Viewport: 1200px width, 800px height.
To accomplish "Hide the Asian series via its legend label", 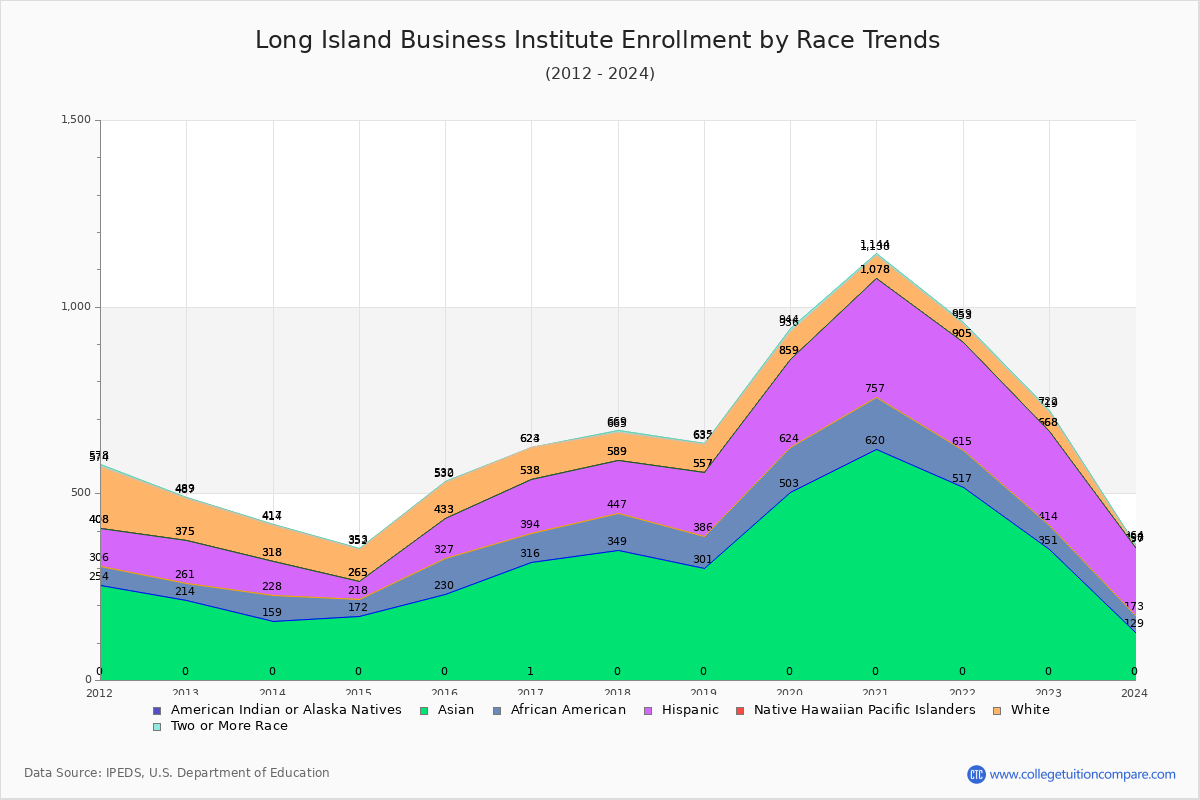I will (x=454, y=710).
